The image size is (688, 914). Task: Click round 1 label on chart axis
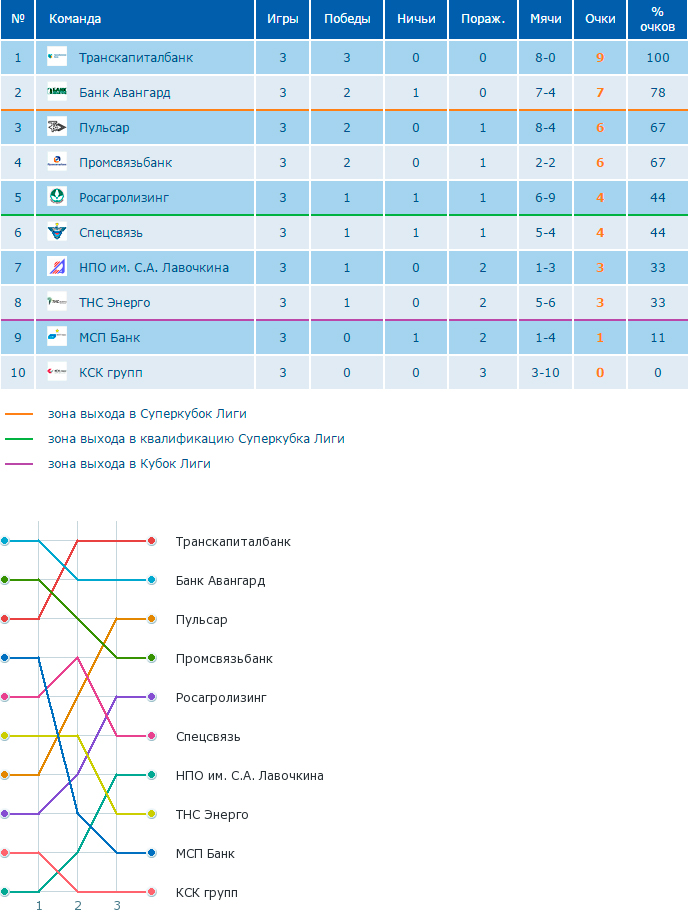click(39, 906)
